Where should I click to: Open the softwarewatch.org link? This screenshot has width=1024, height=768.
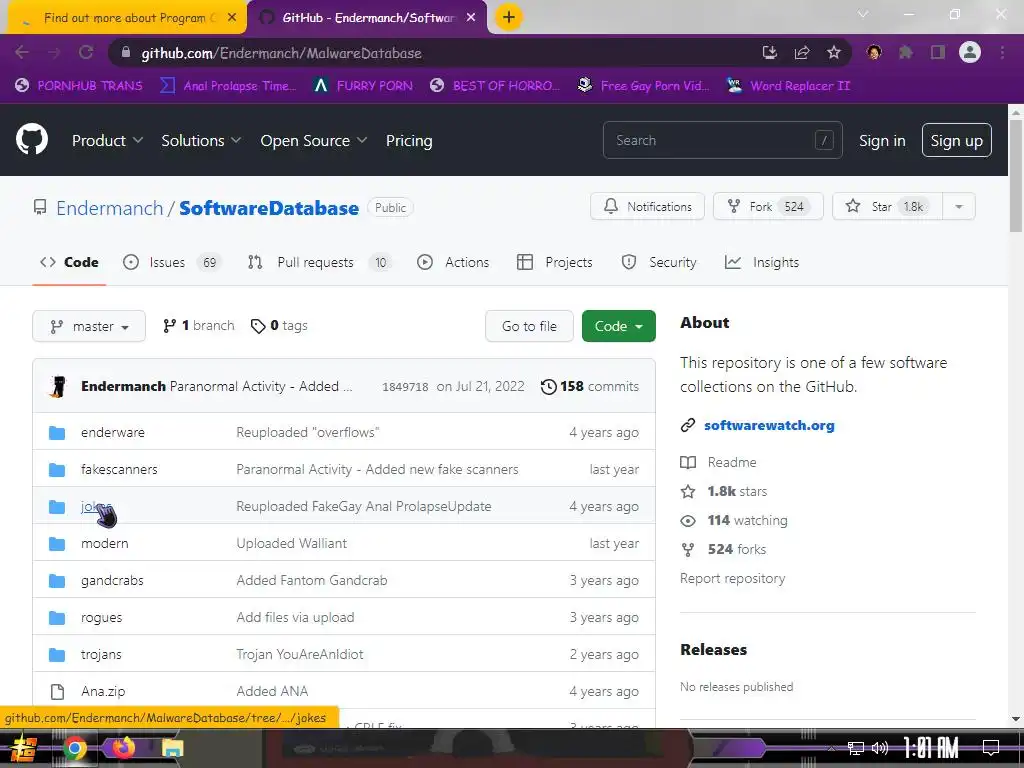[x=769, y=425]
